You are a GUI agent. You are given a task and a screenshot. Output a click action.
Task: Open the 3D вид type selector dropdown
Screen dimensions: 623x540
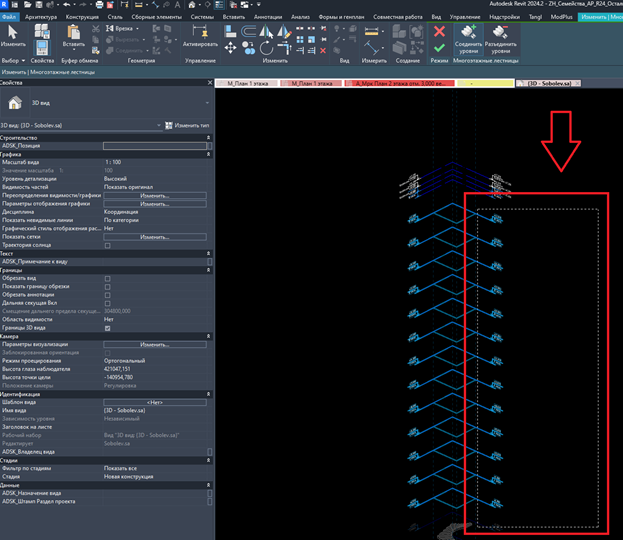(207, 103)
